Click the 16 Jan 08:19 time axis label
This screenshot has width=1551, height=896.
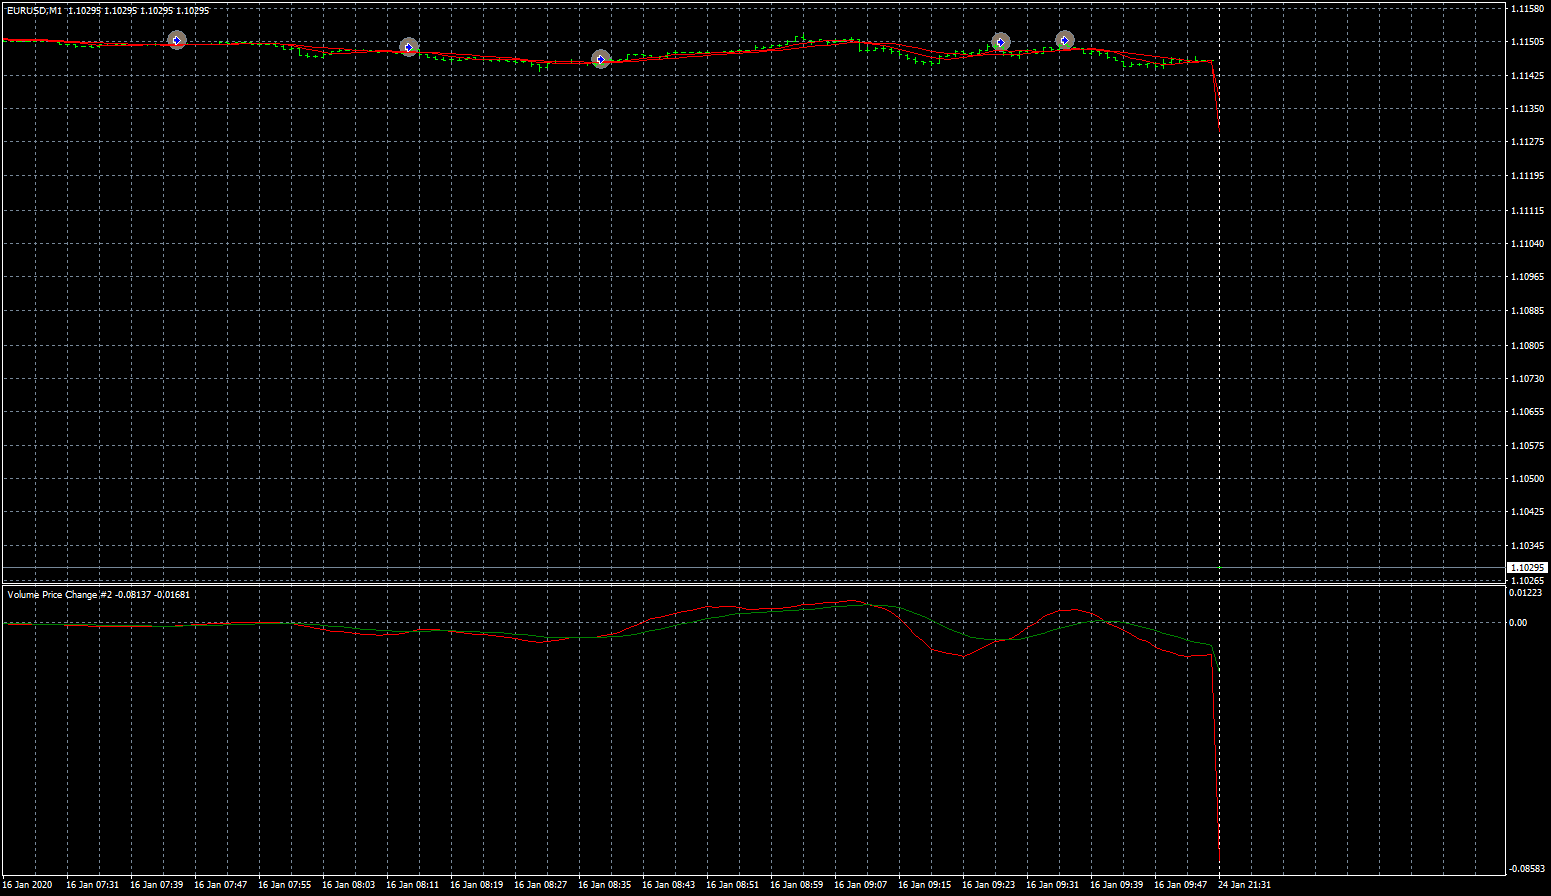coord(476,885)
